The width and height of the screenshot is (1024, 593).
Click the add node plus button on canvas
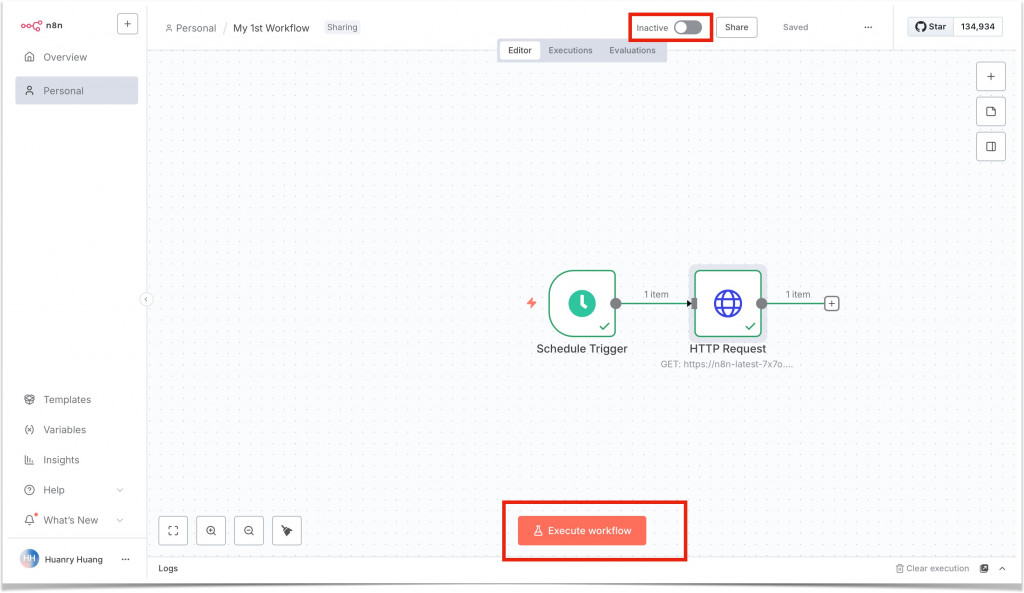click(991, 76)
